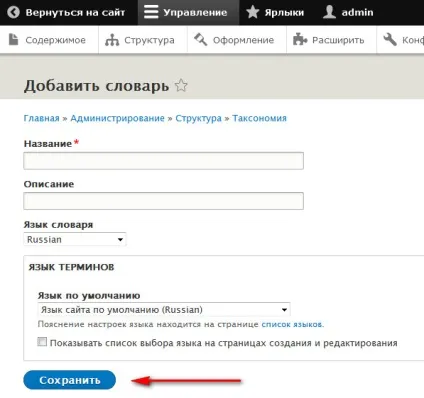Screen dimensions: 424x398
Task: Click the hierarchy icon next to Структура
Action: [112, 40]
